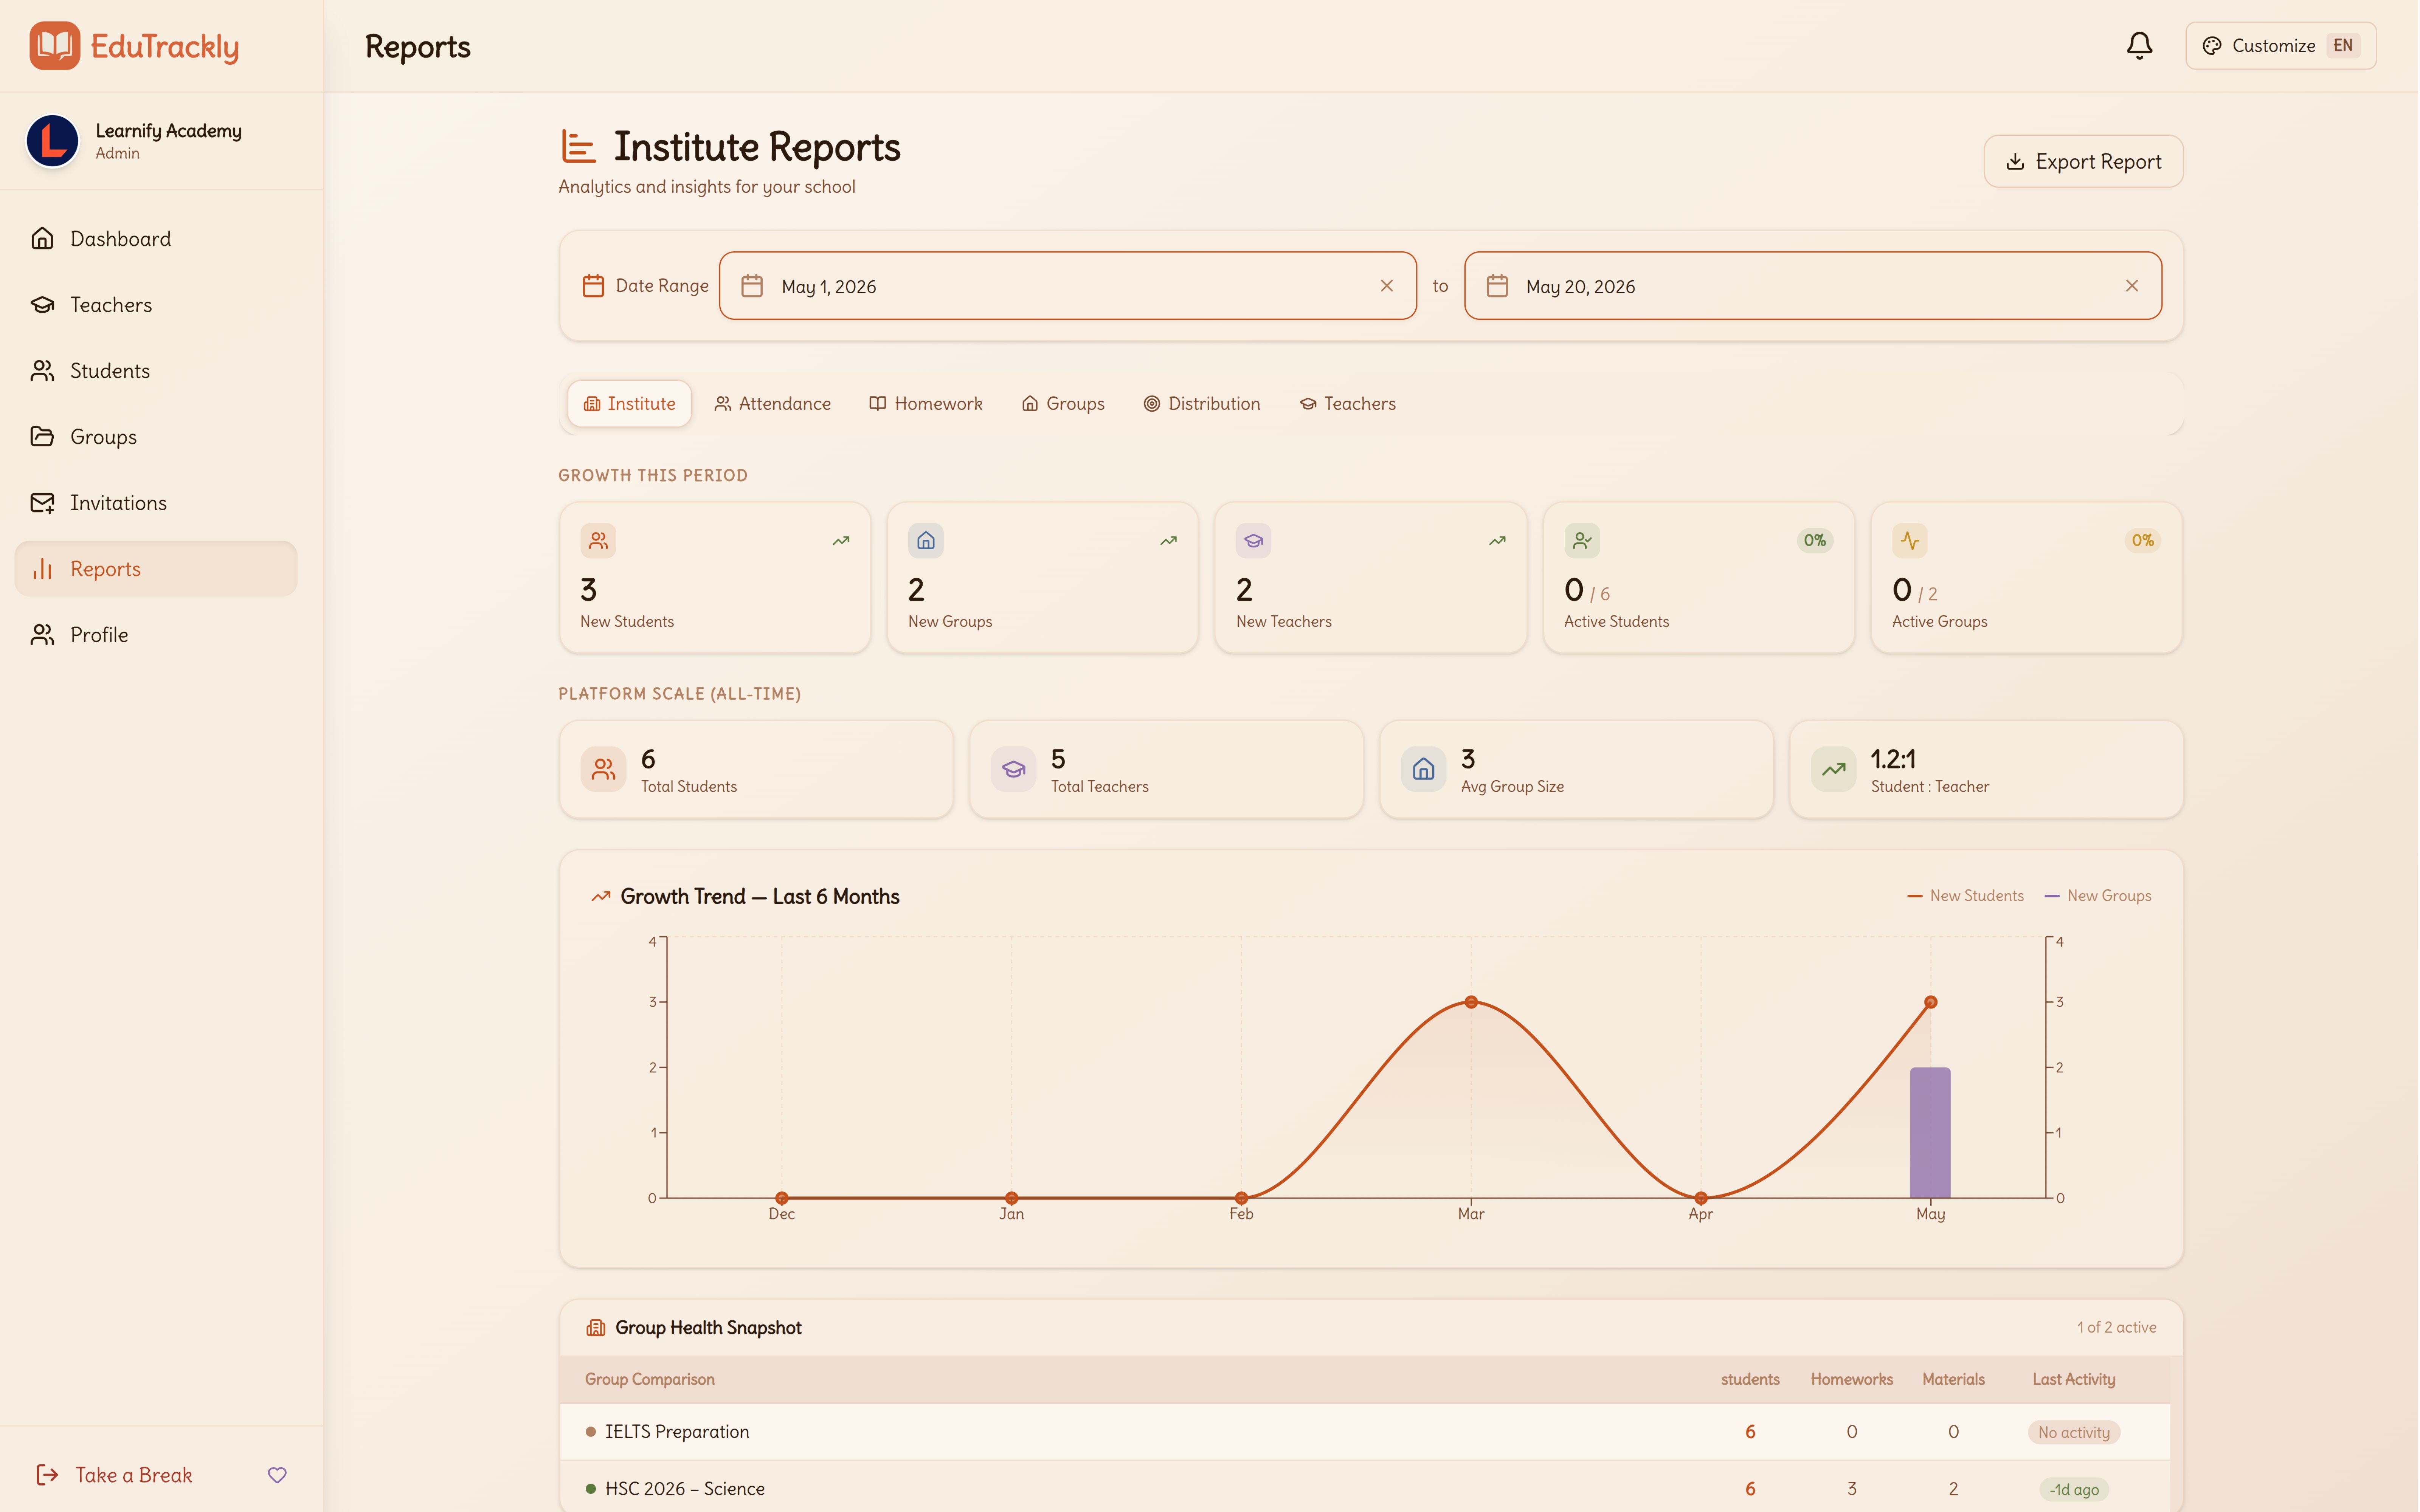The image size is (2420, 1512).
Task: Click the May data point on chart
Action: [x=1931, y=1002]
